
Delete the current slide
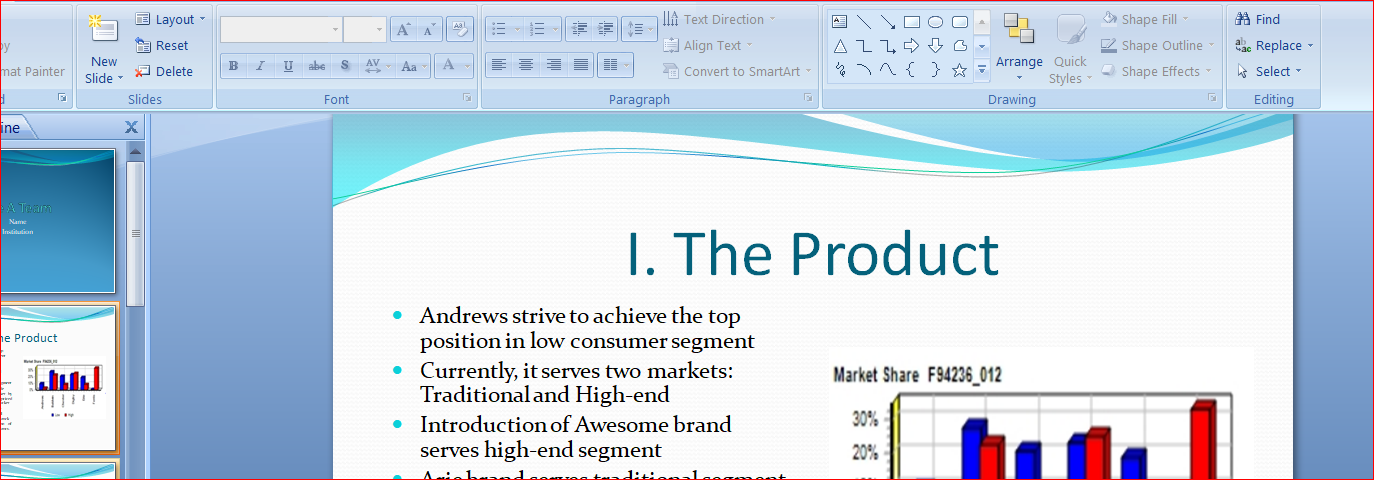(164, 71)
